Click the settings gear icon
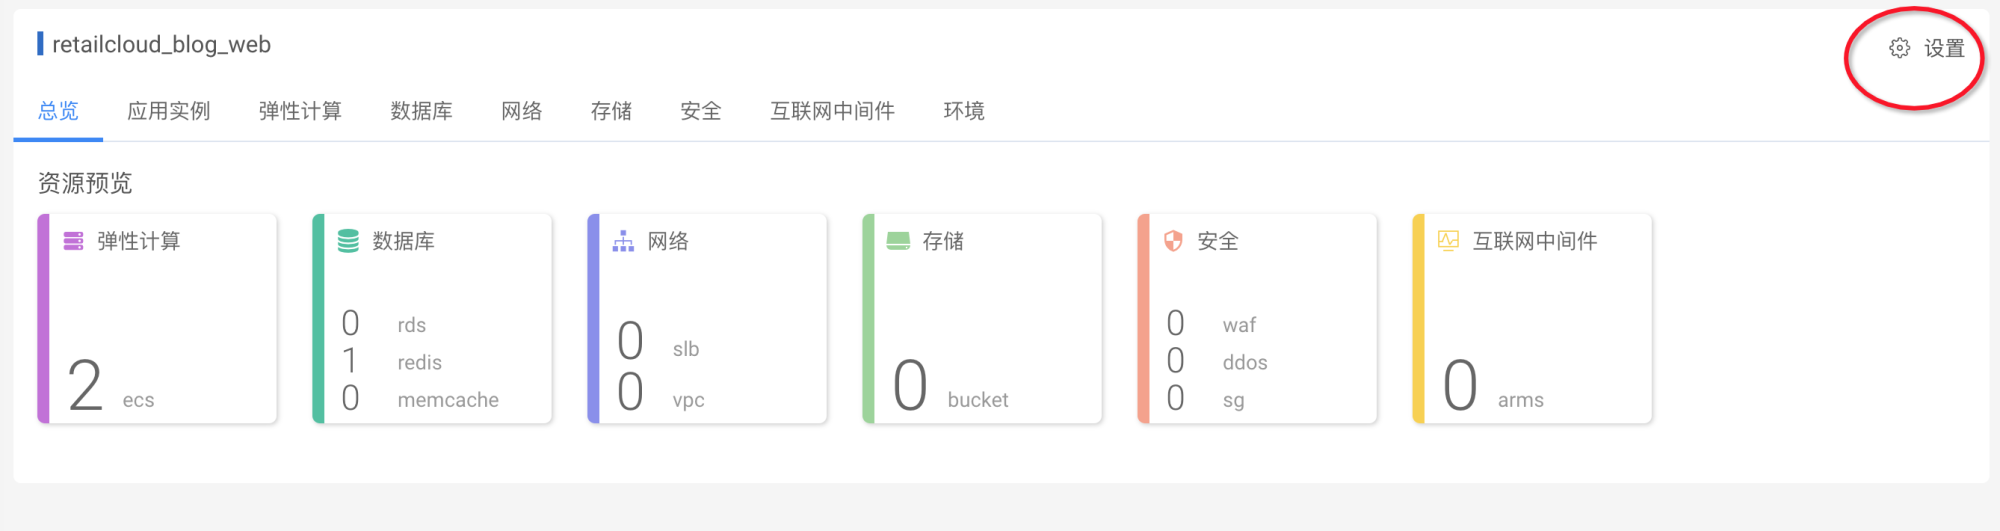 click(x=1899, y=48)
